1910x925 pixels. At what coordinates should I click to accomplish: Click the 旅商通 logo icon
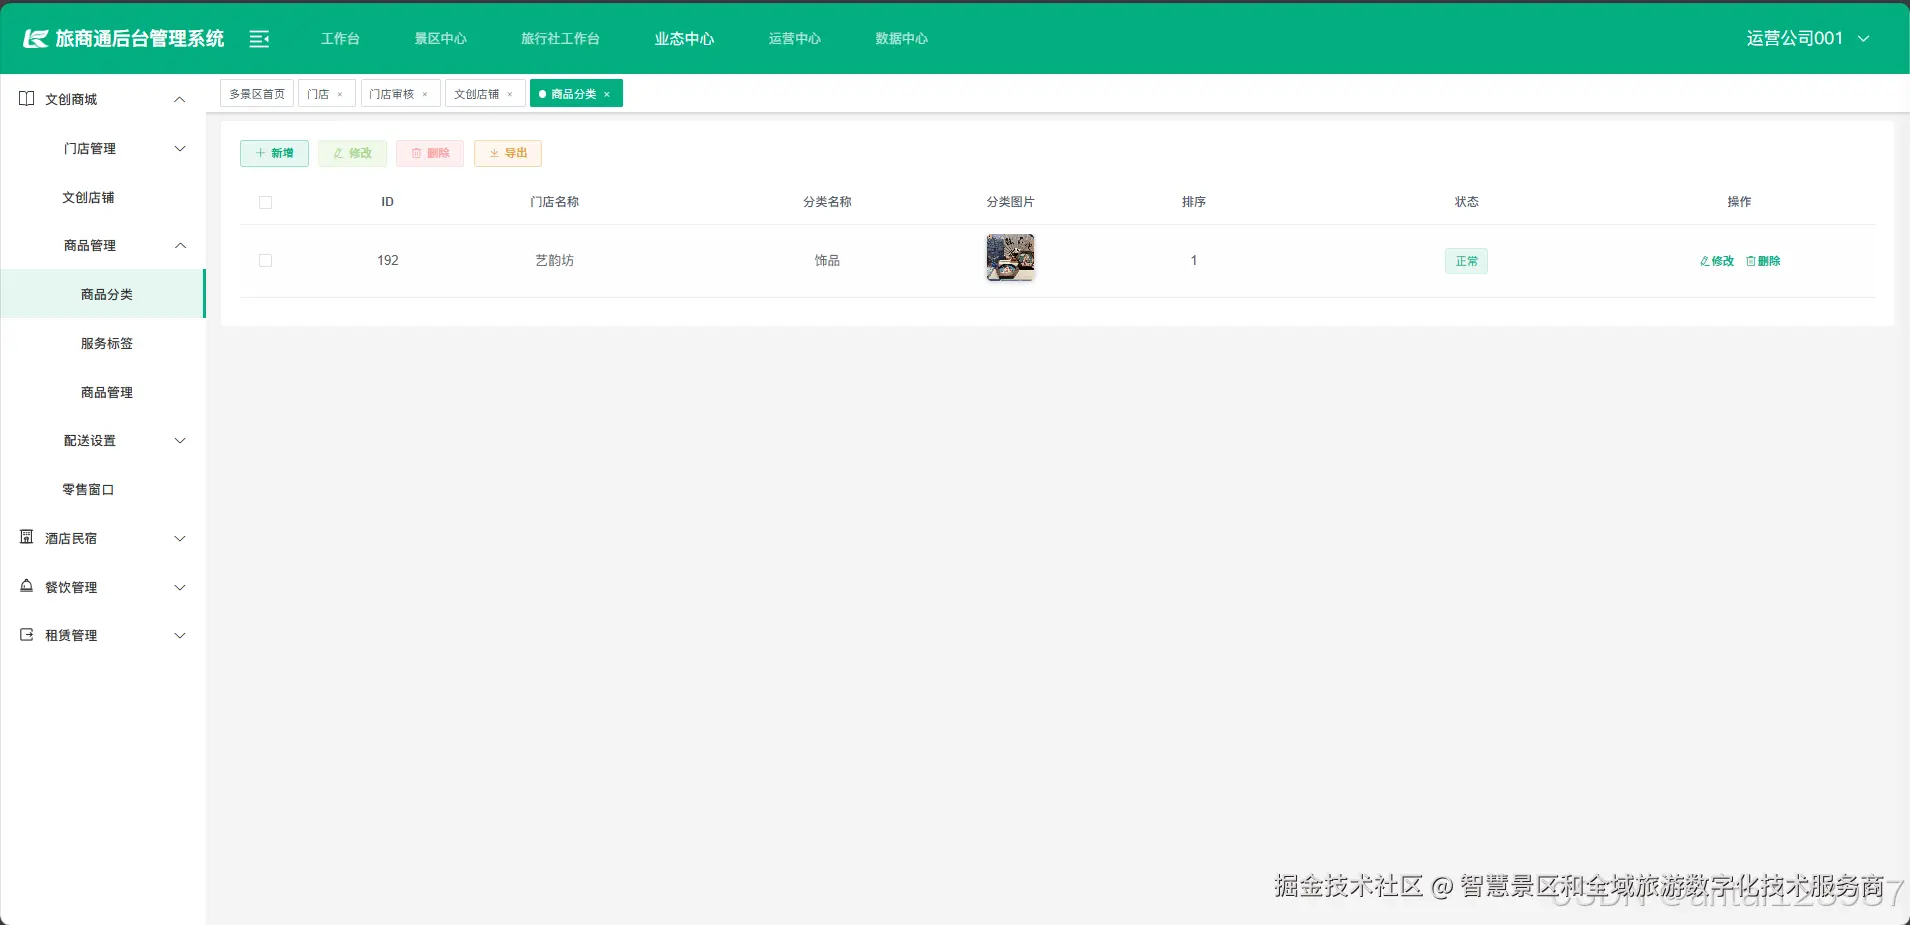point(36,39)
